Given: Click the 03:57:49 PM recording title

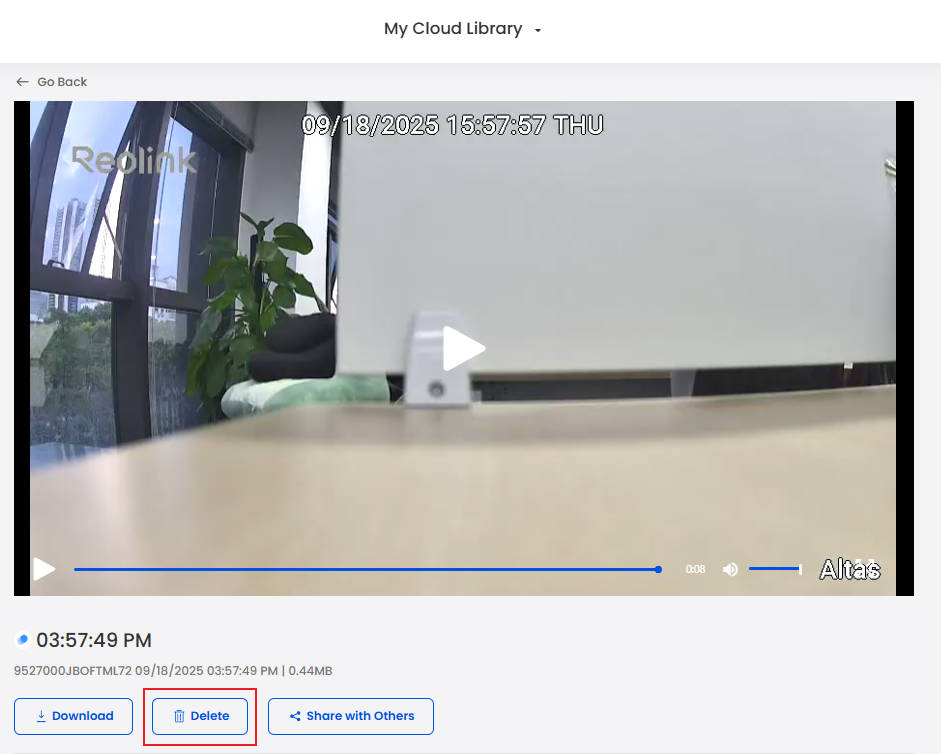Looking at the screenshot, I should click(x=94, y=640).
